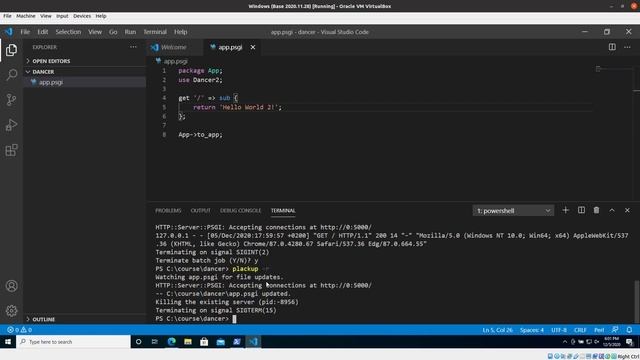Open the VS Code Edit menu
Viewport: 640px width, 360px height.
click(42, 32)
